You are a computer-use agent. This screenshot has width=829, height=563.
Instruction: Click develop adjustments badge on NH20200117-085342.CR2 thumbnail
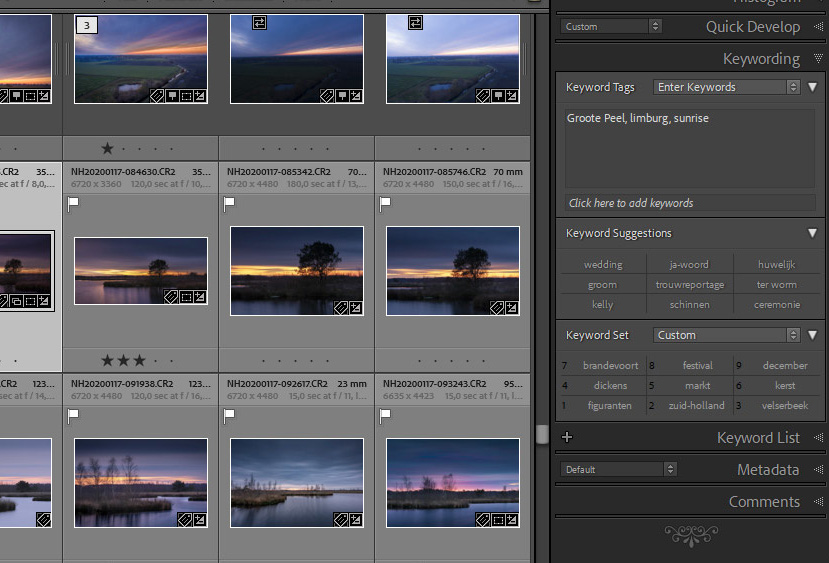(356, 308)
